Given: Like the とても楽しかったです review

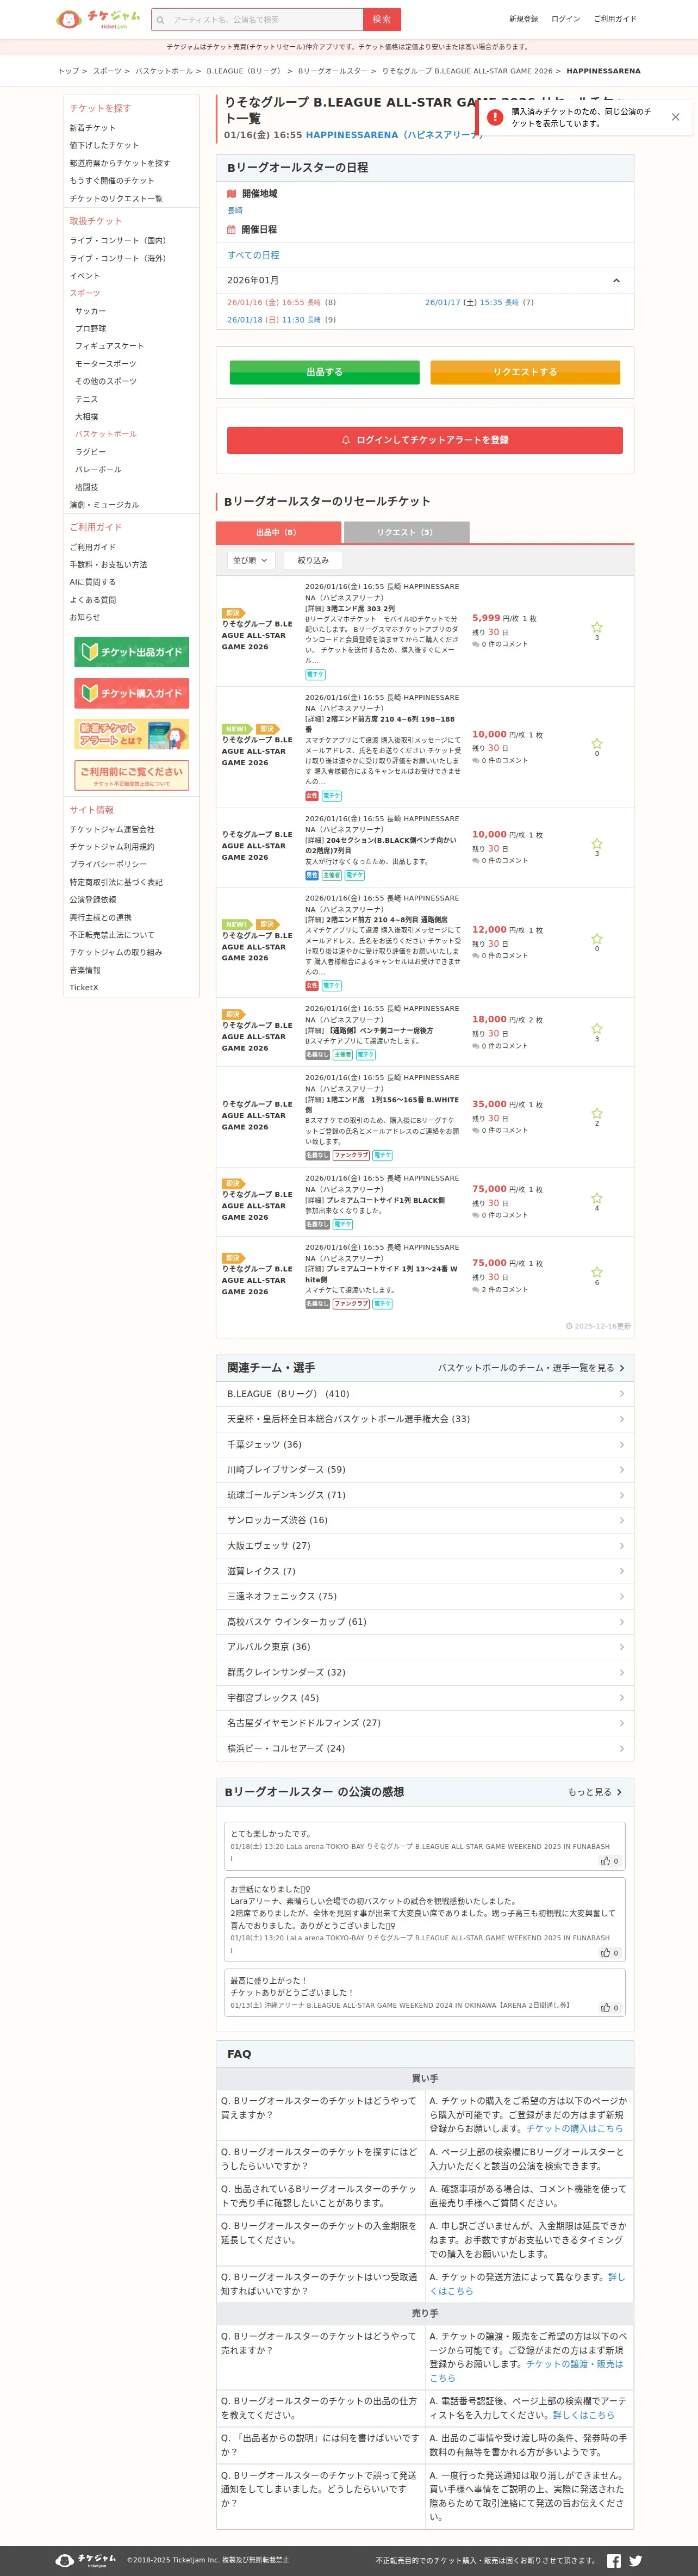Looking at the screenshot, I should point(610,1861).
